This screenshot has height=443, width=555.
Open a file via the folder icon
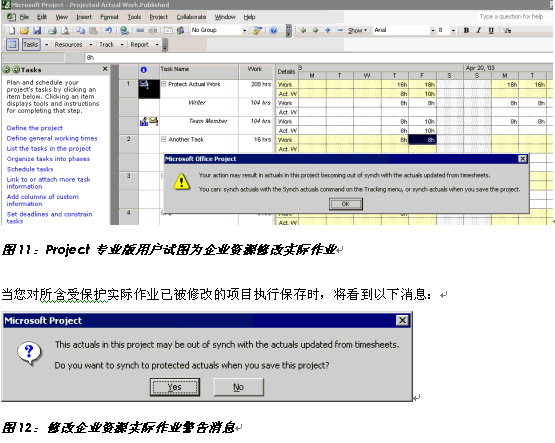click(x=24, y=30)
